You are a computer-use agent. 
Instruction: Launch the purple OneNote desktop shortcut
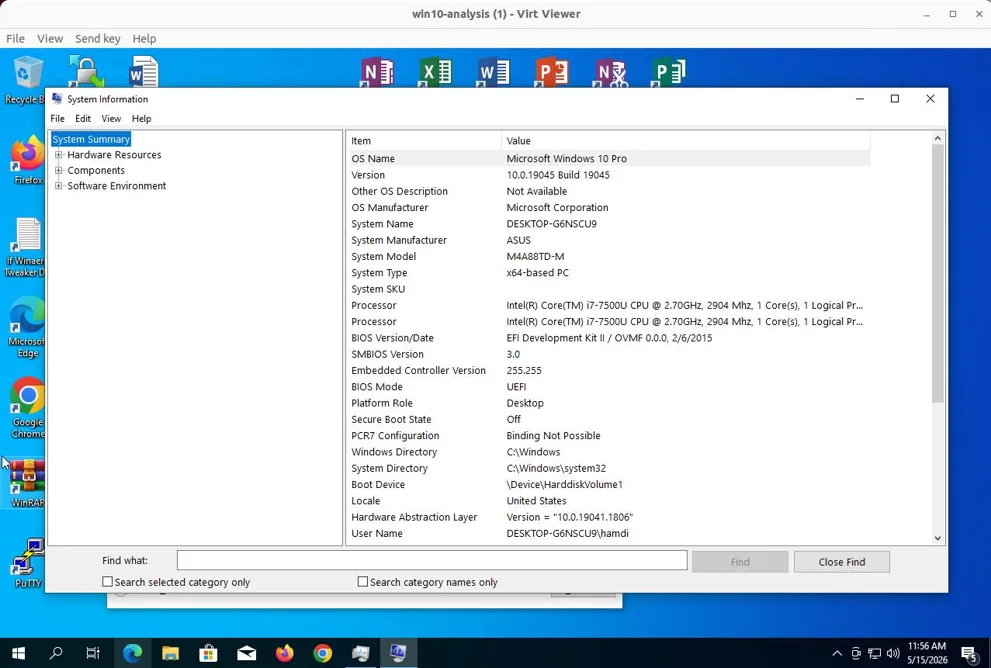pos(377,72)
